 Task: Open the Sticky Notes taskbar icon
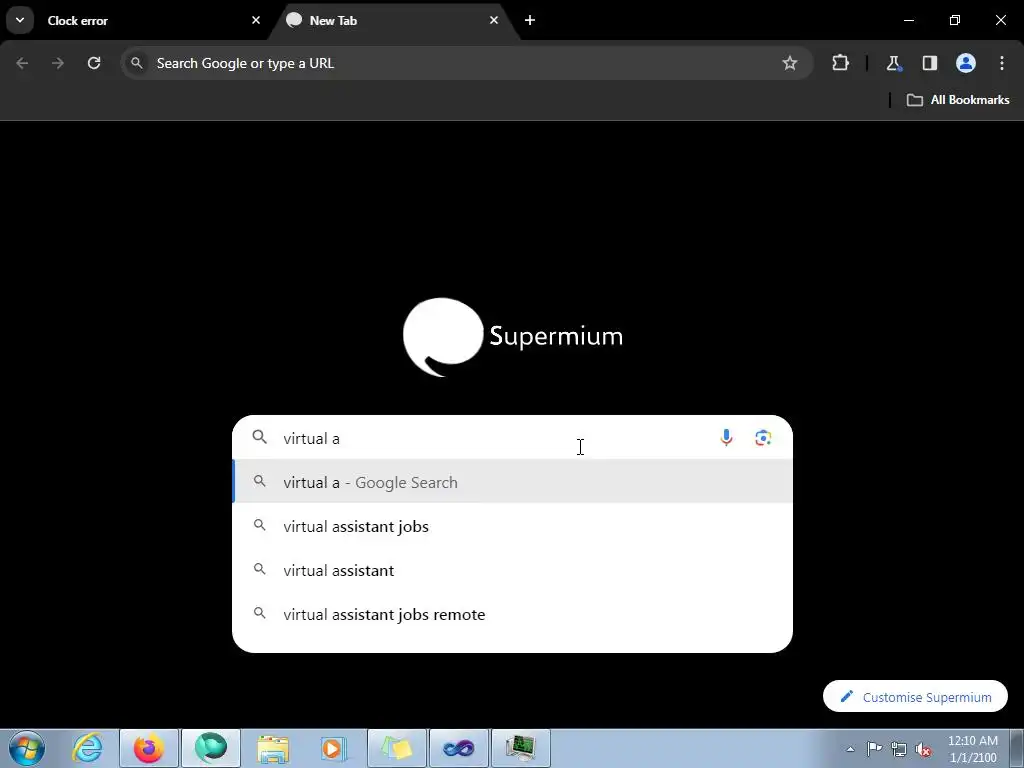[396, 748]
